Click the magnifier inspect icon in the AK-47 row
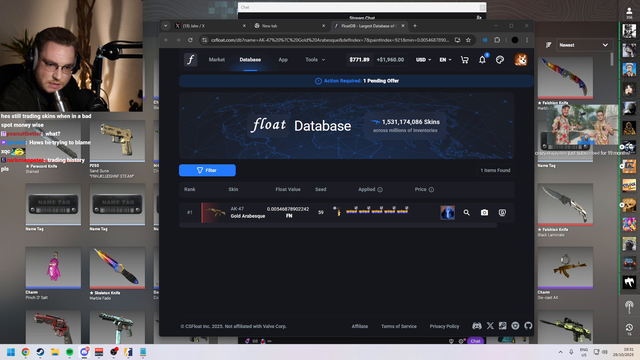The height and width of the screenshot is (360, 640). pyautogui.click(x=467, y=213)
